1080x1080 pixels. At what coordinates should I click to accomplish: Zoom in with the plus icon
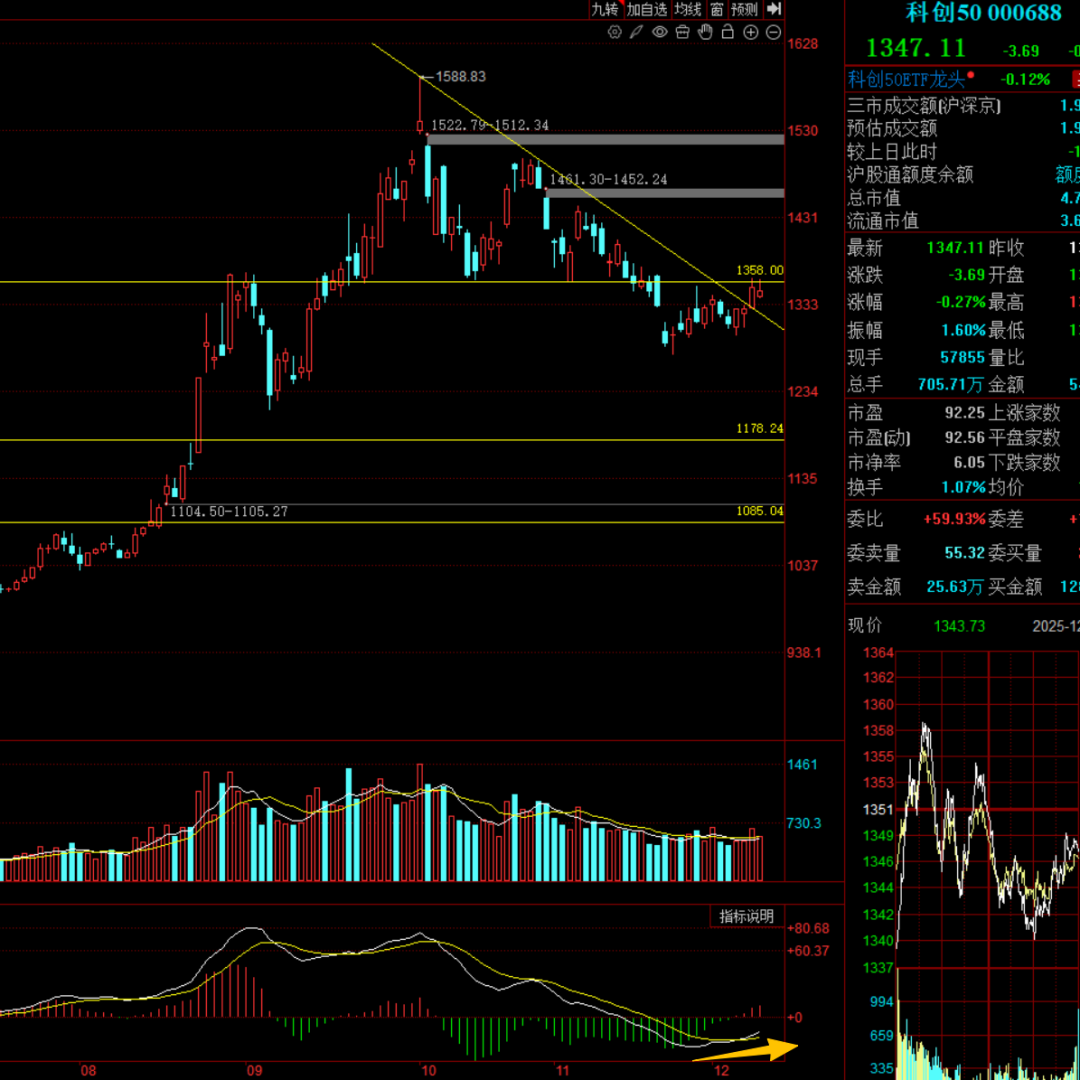pyautogui.click(x=751, y=32)
